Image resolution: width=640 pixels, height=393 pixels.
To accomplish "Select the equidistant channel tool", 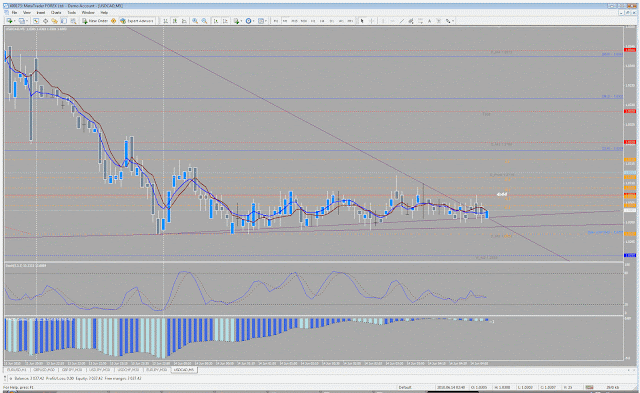I will 411,21.
